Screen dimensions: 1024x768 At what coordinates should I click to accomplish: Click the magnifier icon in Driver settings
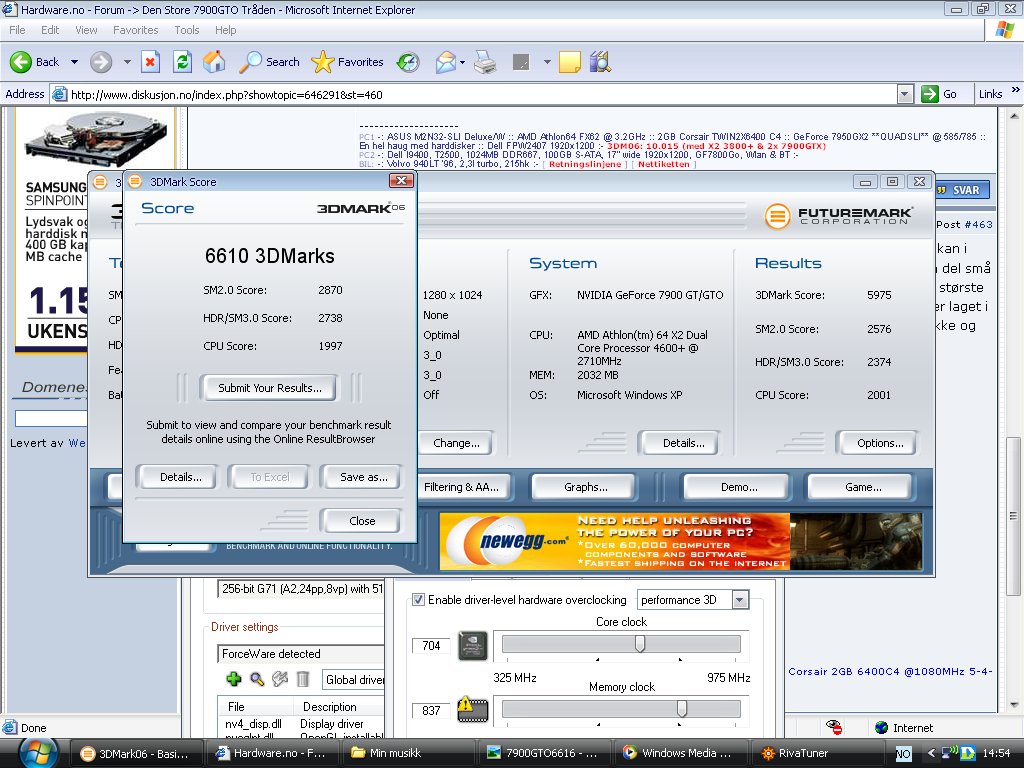click(257, 679)
